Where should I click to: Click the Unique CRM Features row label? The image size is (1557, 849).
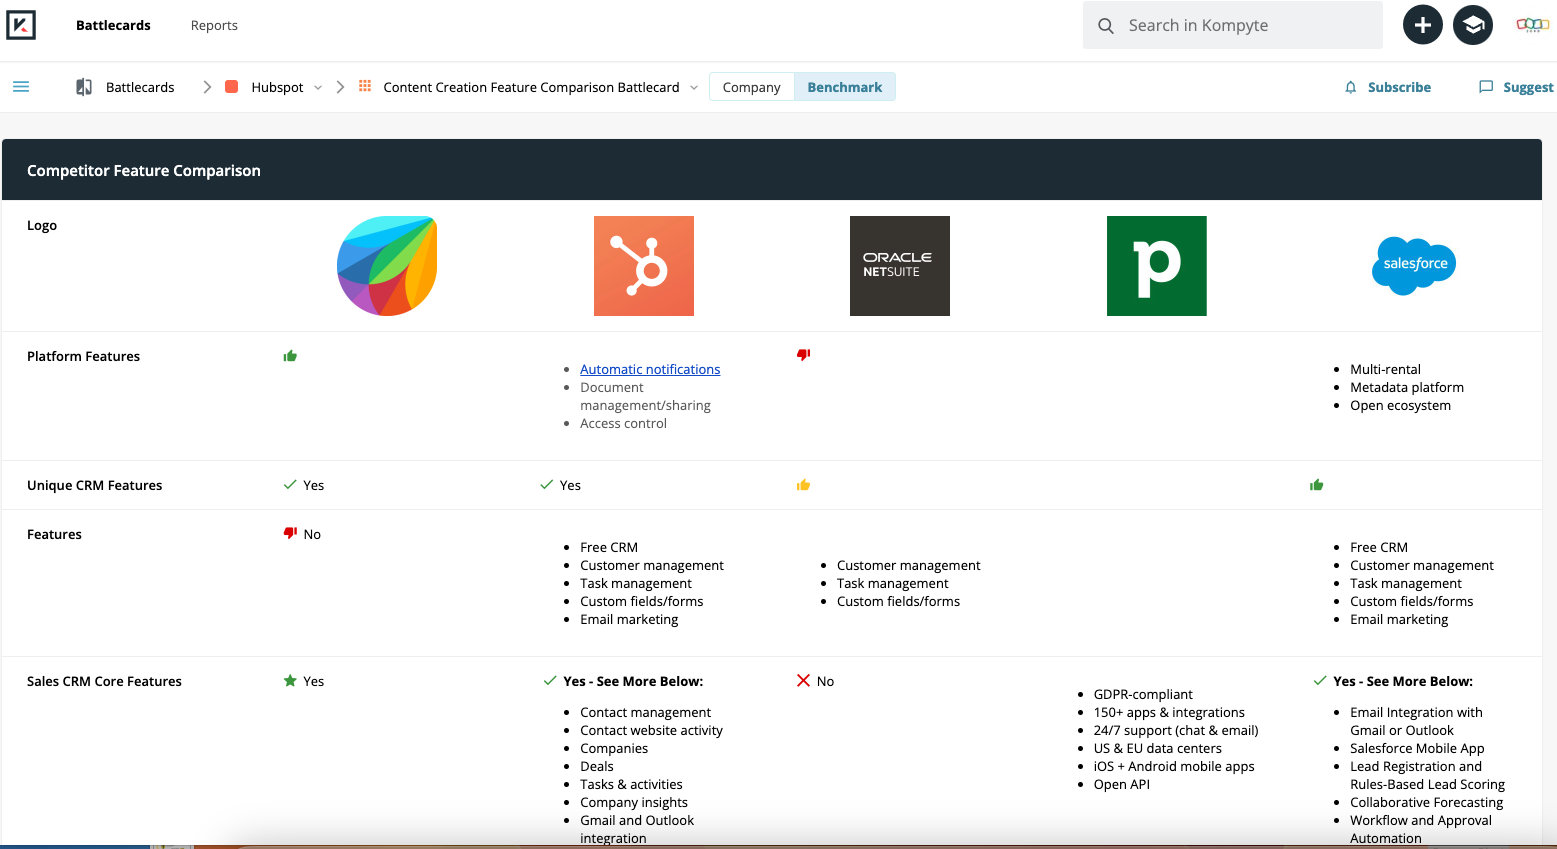tap(94, 485)
